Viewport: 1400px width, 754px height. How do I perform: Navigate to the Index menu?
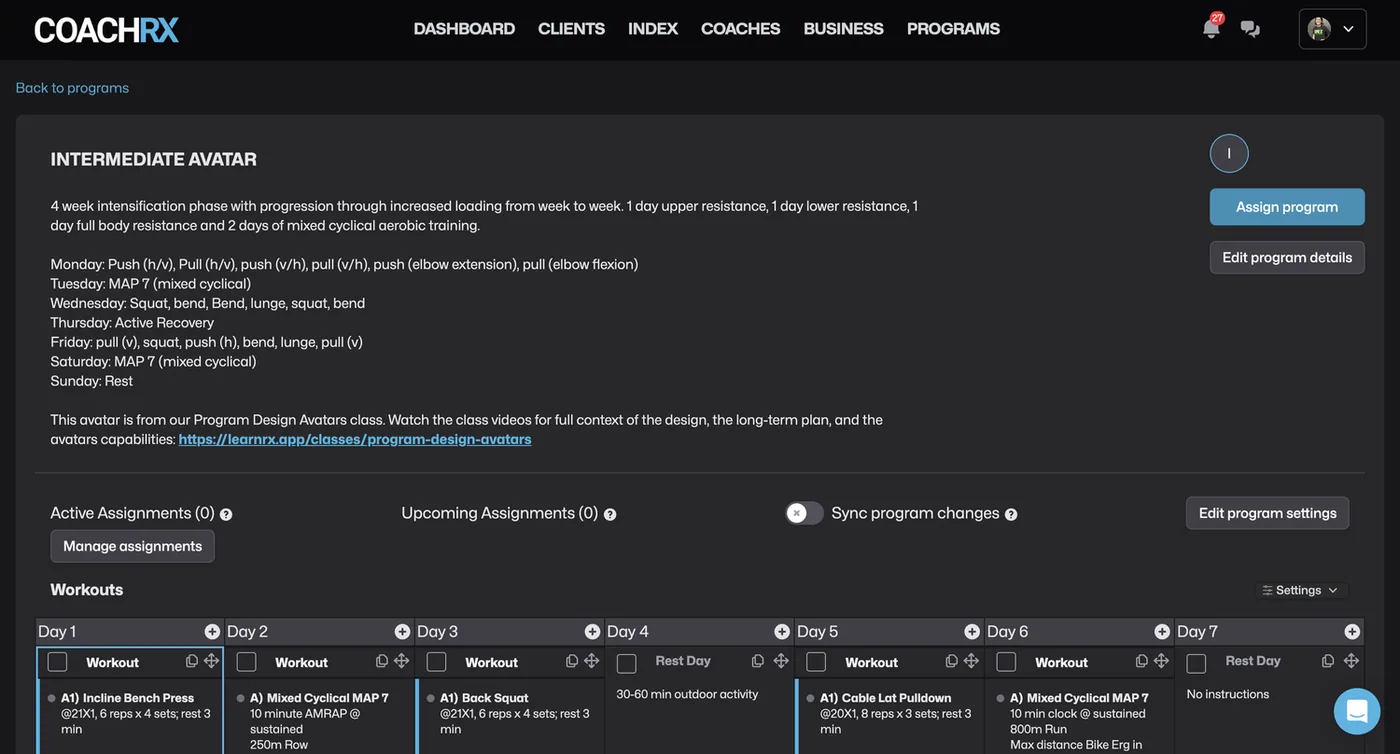653,29
